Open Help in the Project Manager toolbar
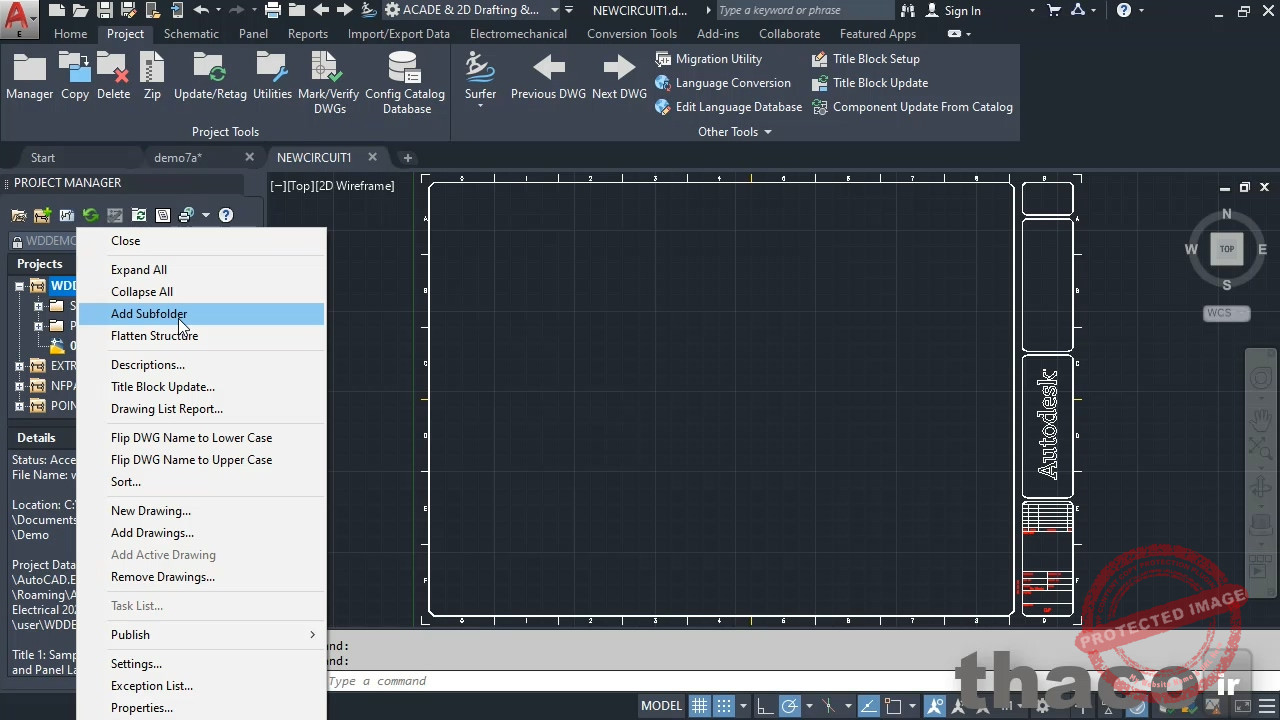This screenshot has width=1280, height=720. tap(226, 215)
